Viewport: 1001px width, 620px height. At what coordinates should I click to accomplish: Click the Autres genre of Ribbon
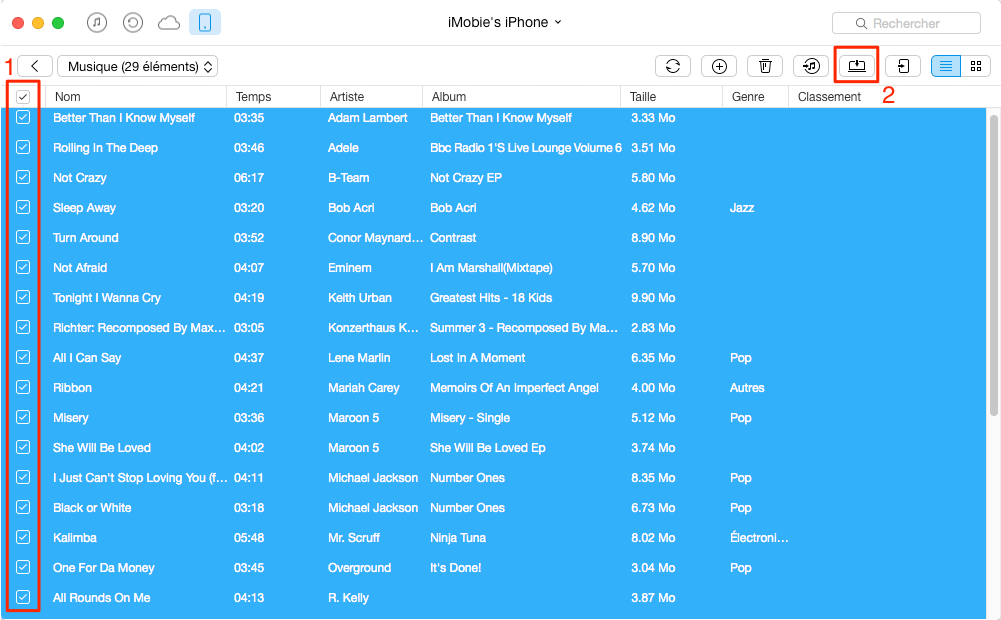click(x=747, y=388)
